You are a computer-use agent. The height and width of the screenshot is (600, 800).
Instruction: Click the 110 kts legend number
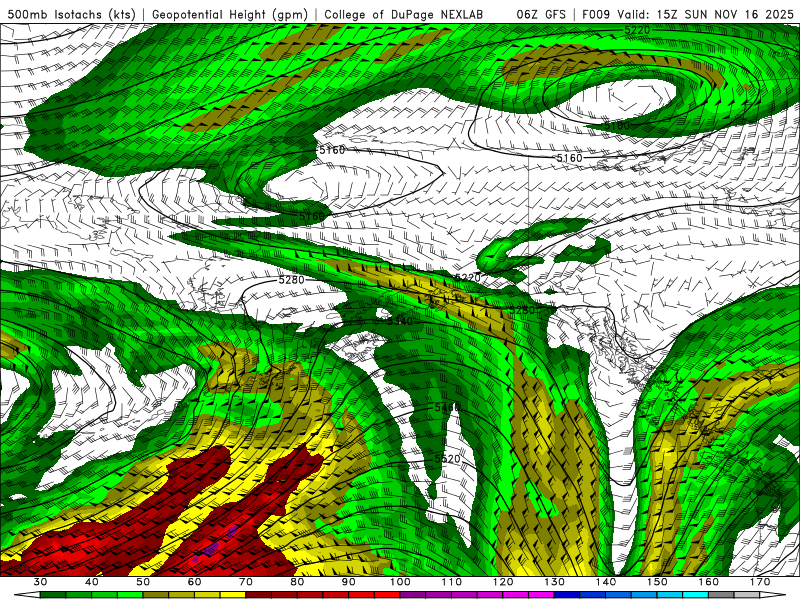[x=452, y=582]
